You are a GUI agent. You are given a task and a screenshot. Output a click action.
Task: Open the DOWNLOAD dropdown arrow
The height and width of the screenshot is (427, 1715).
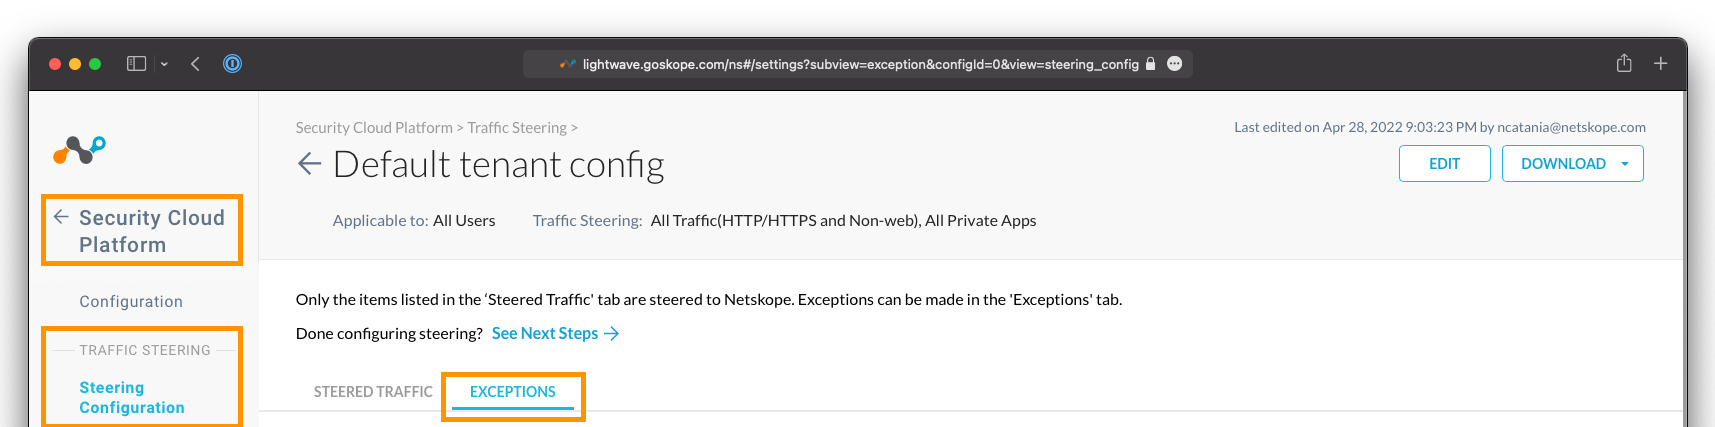[1625, 164]
